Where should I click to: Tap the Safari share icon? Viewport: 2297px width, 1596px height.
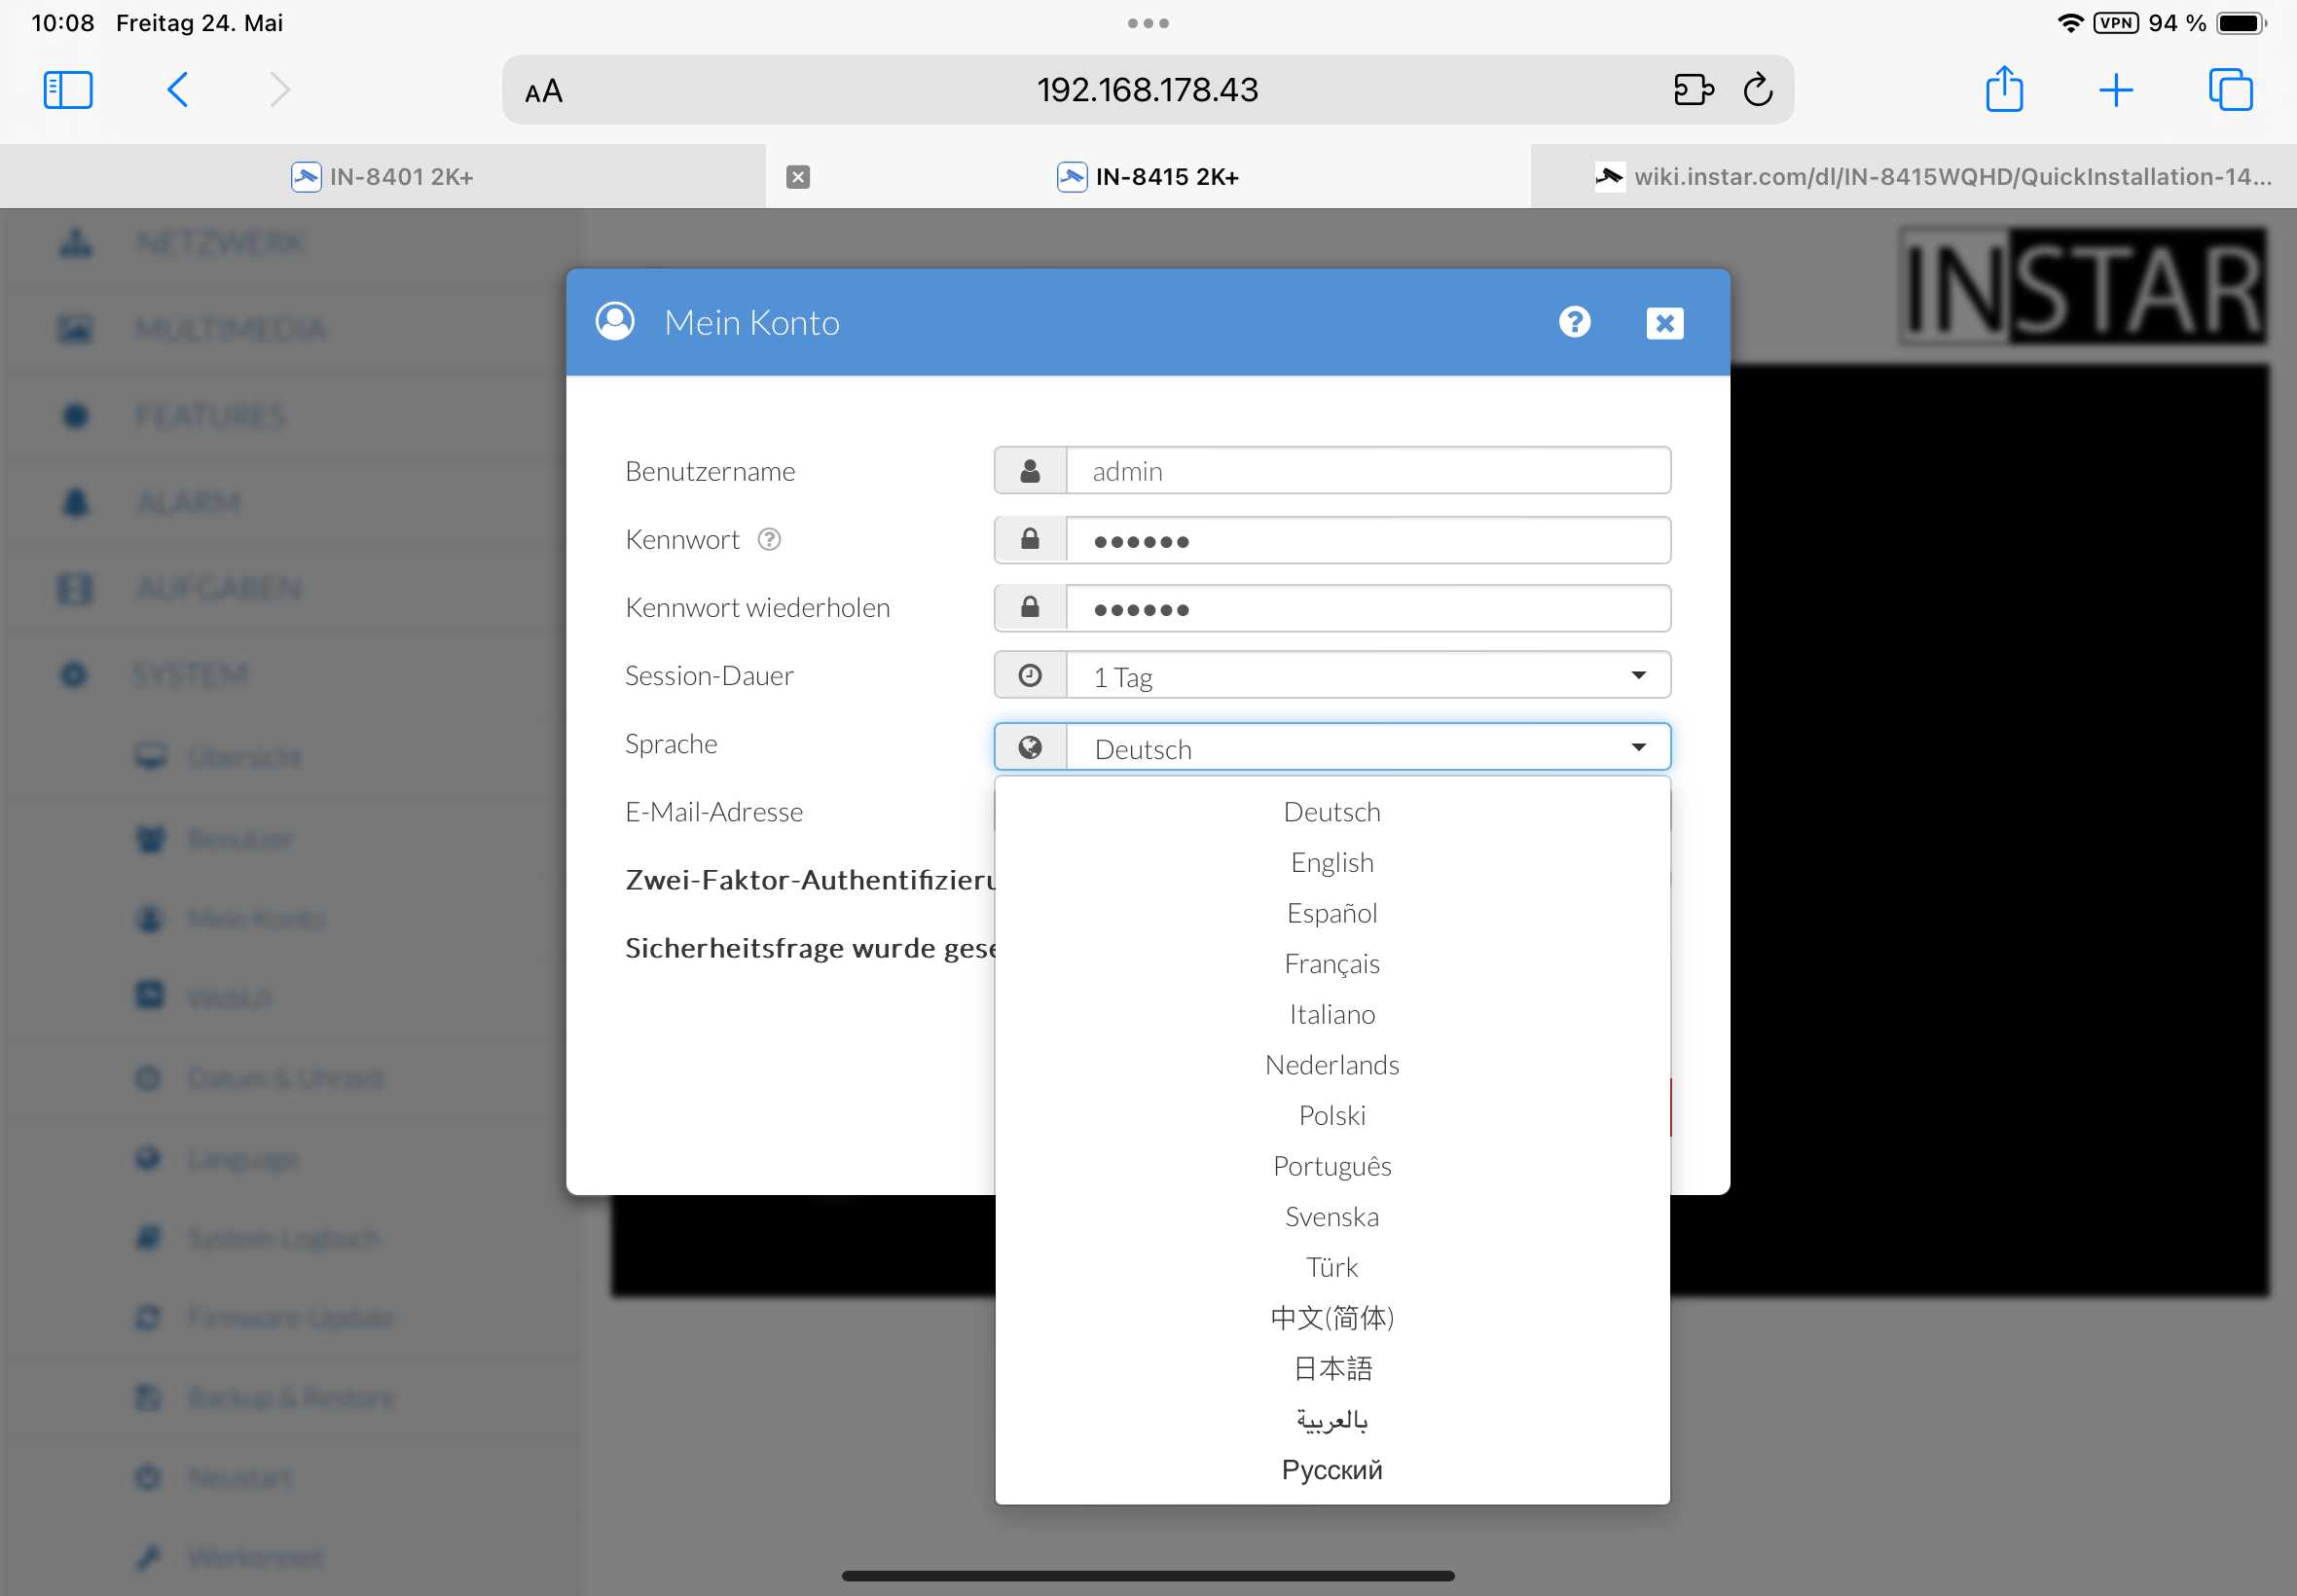click(2003, 90)
